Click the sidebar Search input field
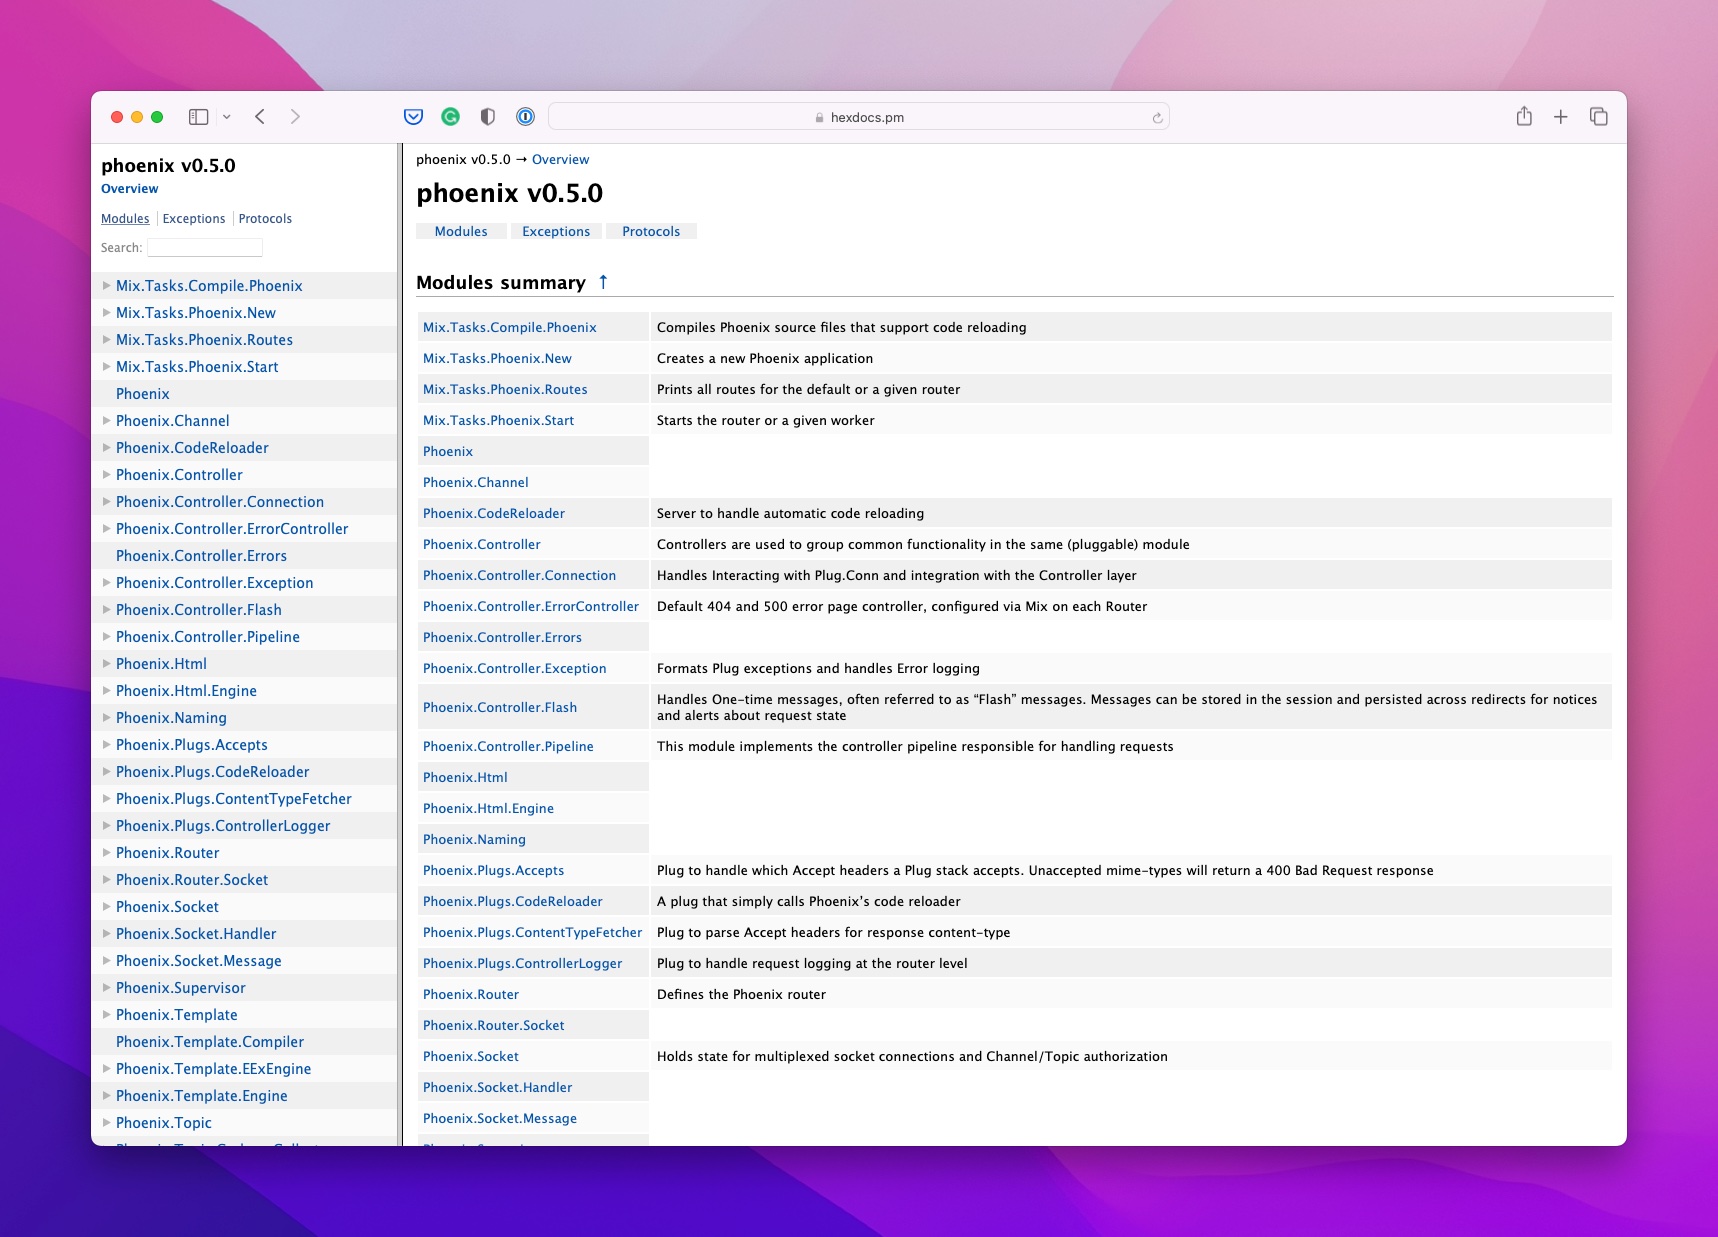 [205, 248]
